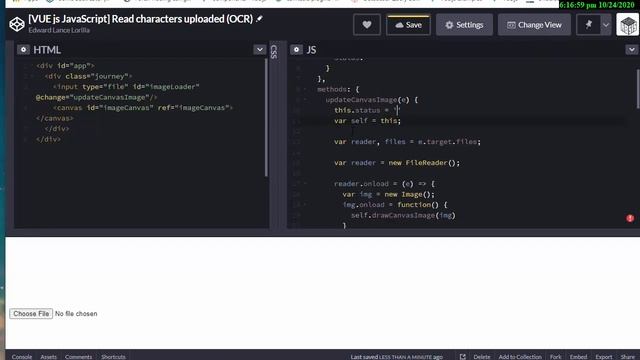The width and height of the screenshot is (640, 360).
Task: Open JS editor settings gear
Action: [296, 50]
